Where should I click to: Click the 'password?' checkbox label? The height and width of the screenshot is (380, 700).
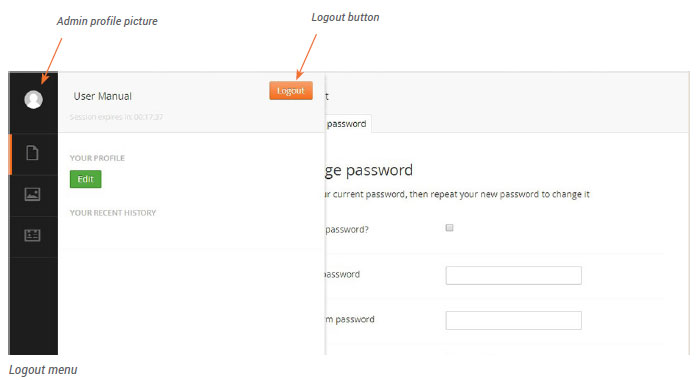(x=347, y=230)
